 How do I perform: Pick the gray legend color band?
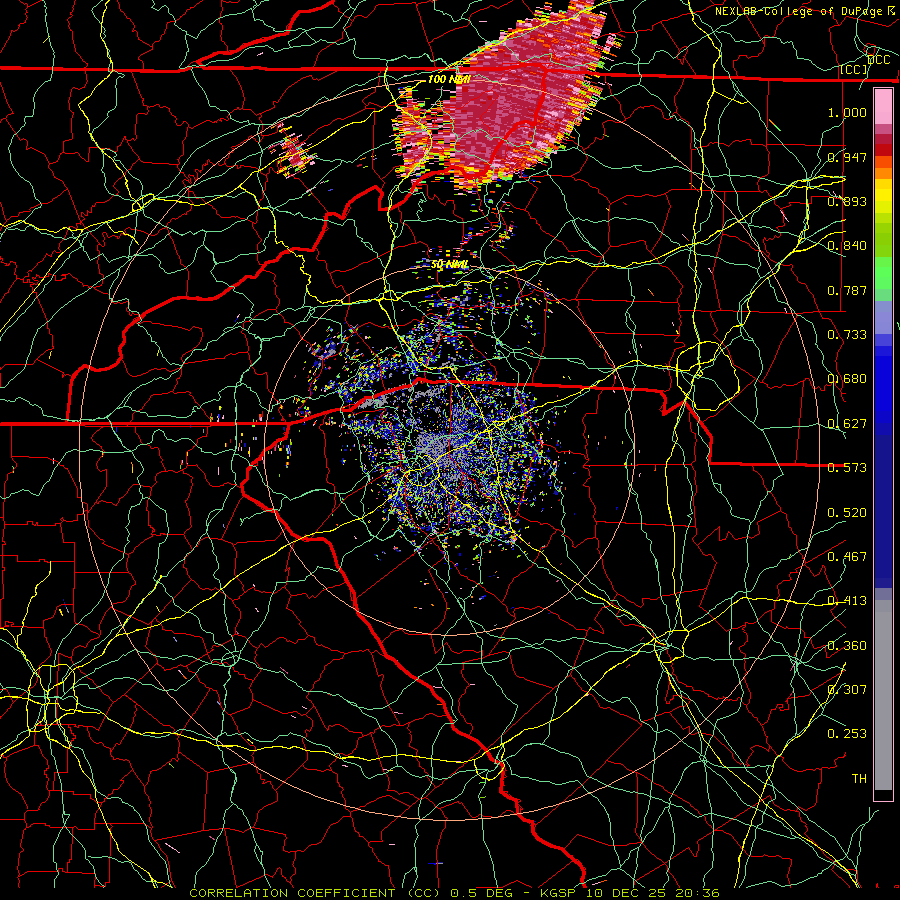883,695
